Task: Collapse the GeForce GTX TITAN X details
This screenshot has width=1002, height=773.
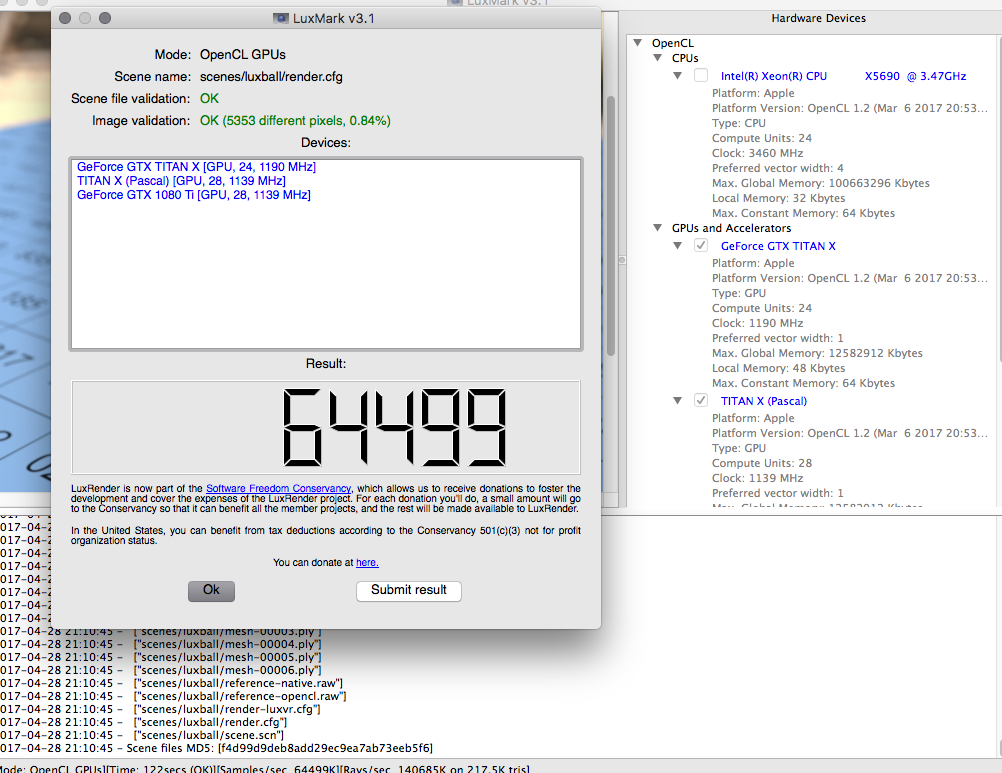Action: tap(677, 245)
